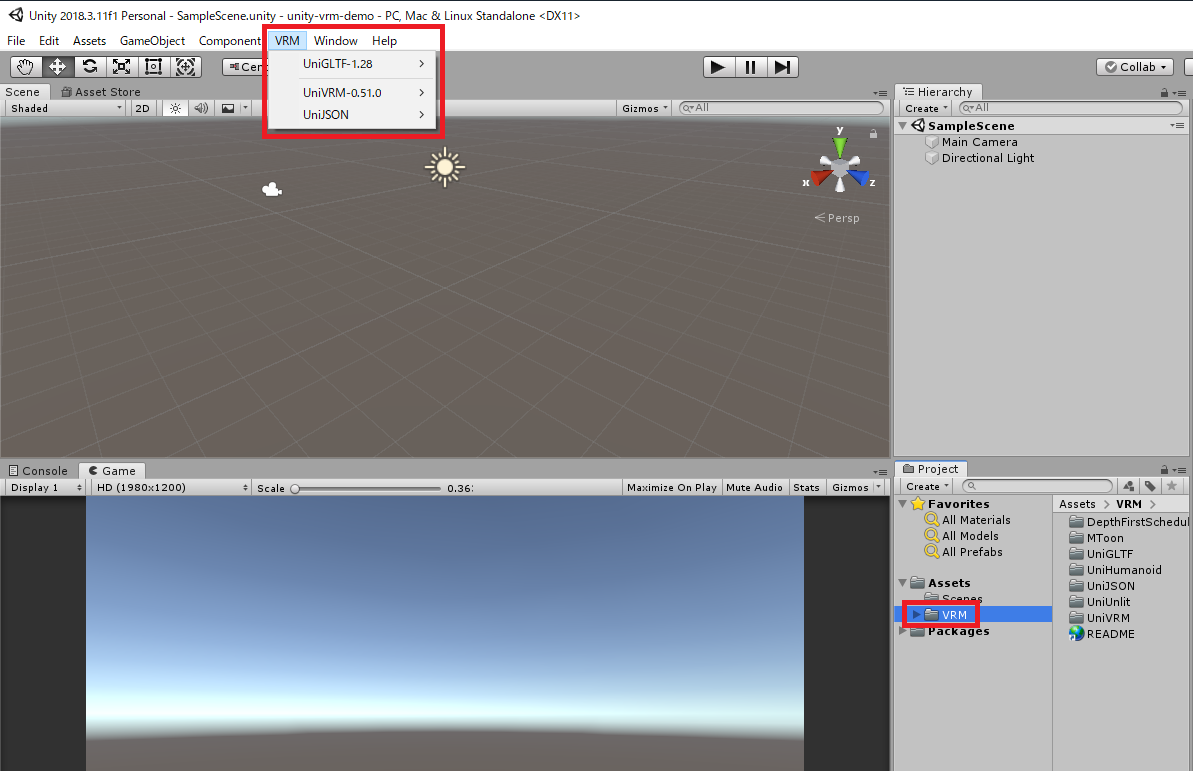The height and width of the screenshot is (771, 1193).
Task: Select the combined Transform tool
Action: pos(186,67)
